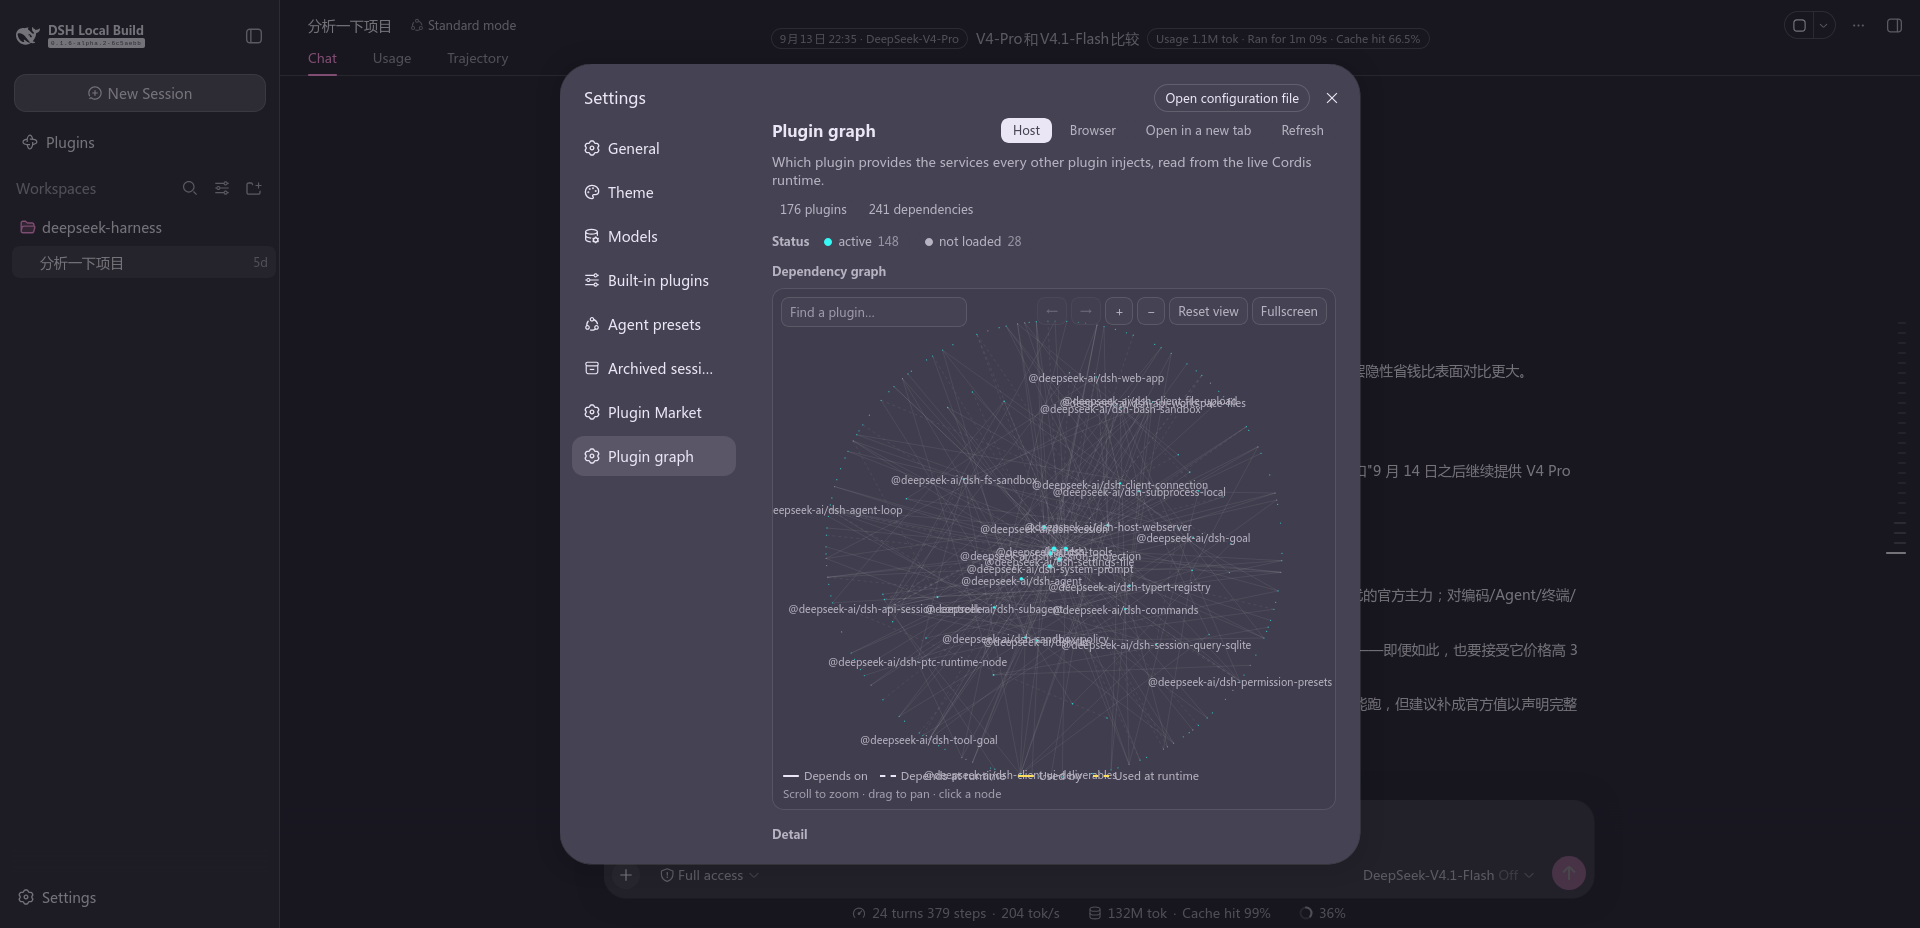Click the Workspaces search icon
Image resolution: width=1920 pixels, height=928 pixels.
pos(190,188)
